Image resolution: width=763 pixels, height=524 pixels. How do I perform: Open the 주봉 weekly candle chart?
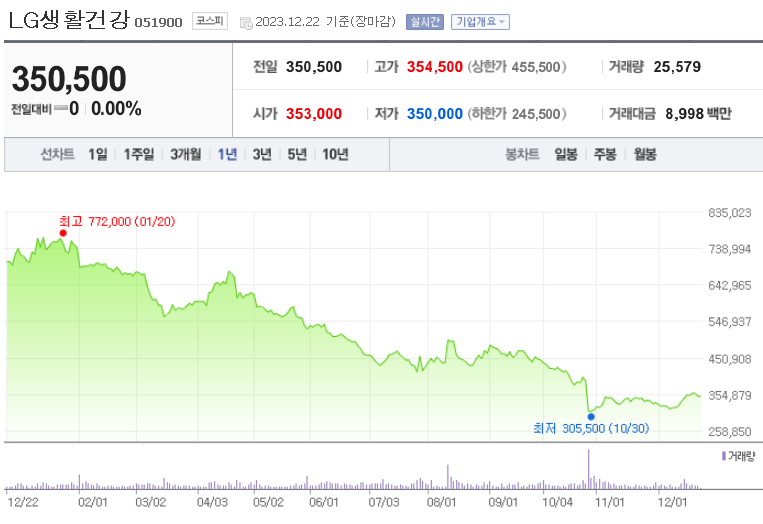(x=605, y=155)
